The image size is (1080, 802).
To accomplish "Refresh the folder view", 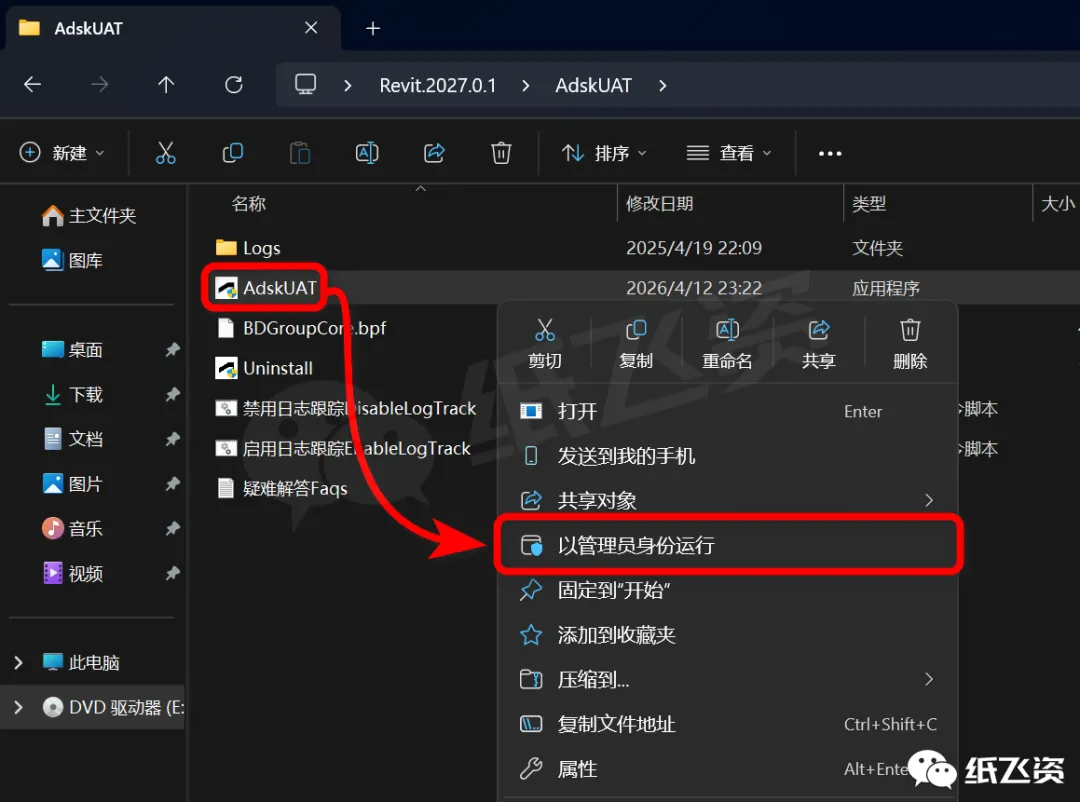I will tap(233, 85).
